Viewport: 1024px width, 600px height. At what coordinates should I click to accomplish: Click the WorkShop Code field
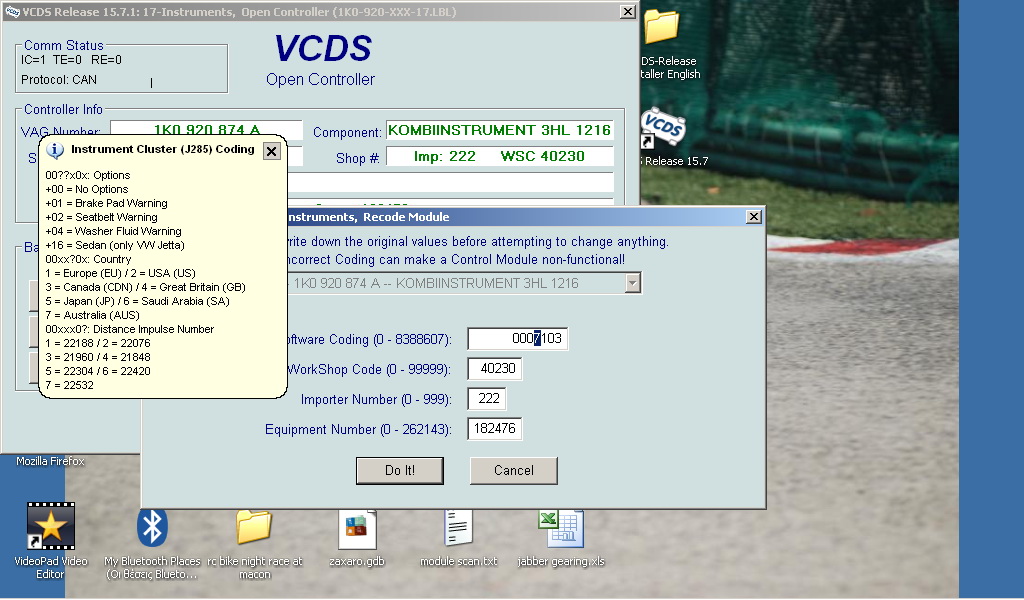pyautogui.click(x=494, y=369)
